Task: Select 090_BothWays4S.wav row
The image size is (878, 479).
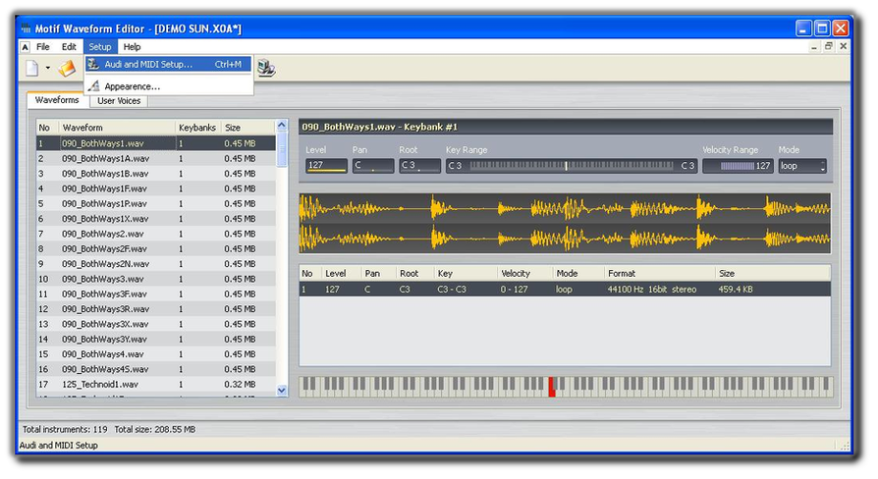Action: [x=156, y=369]
